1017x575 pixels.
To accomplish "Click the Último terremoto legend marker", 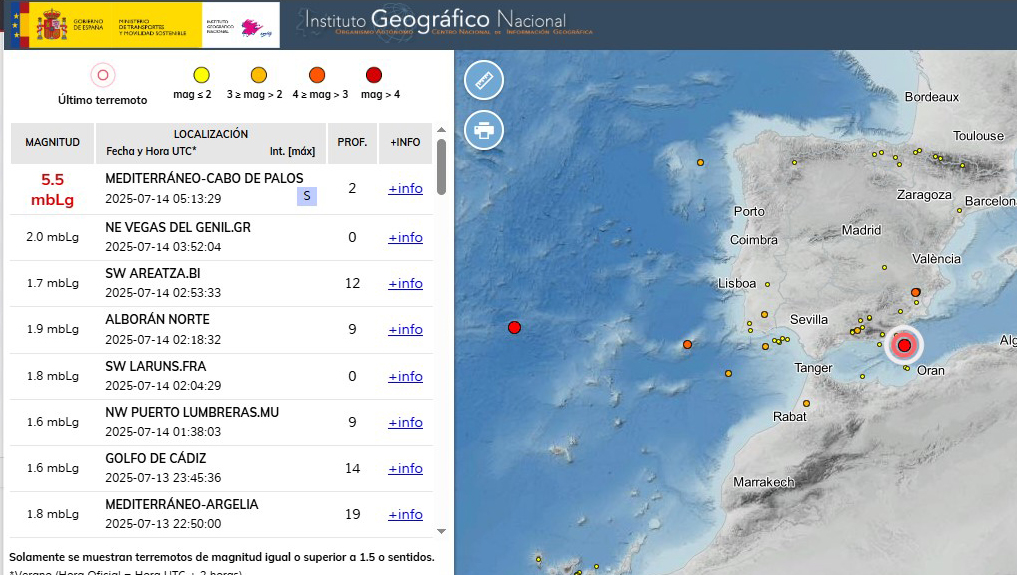I will pos(102,75).
